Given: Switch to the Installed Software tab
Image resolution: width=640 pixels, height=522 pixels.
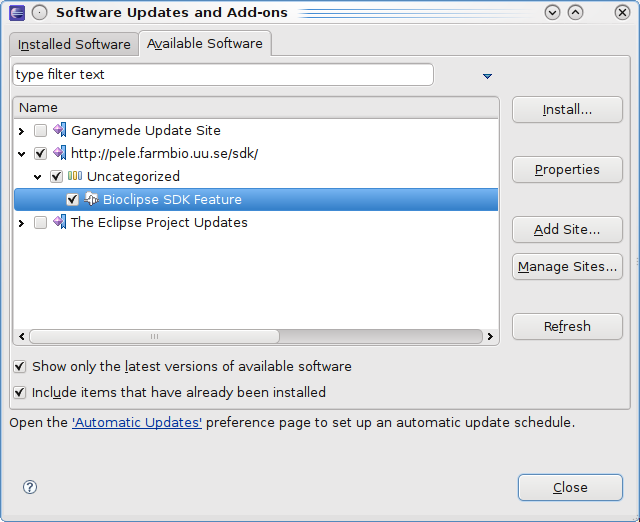Looking at the screenshot, I should 74,45.
